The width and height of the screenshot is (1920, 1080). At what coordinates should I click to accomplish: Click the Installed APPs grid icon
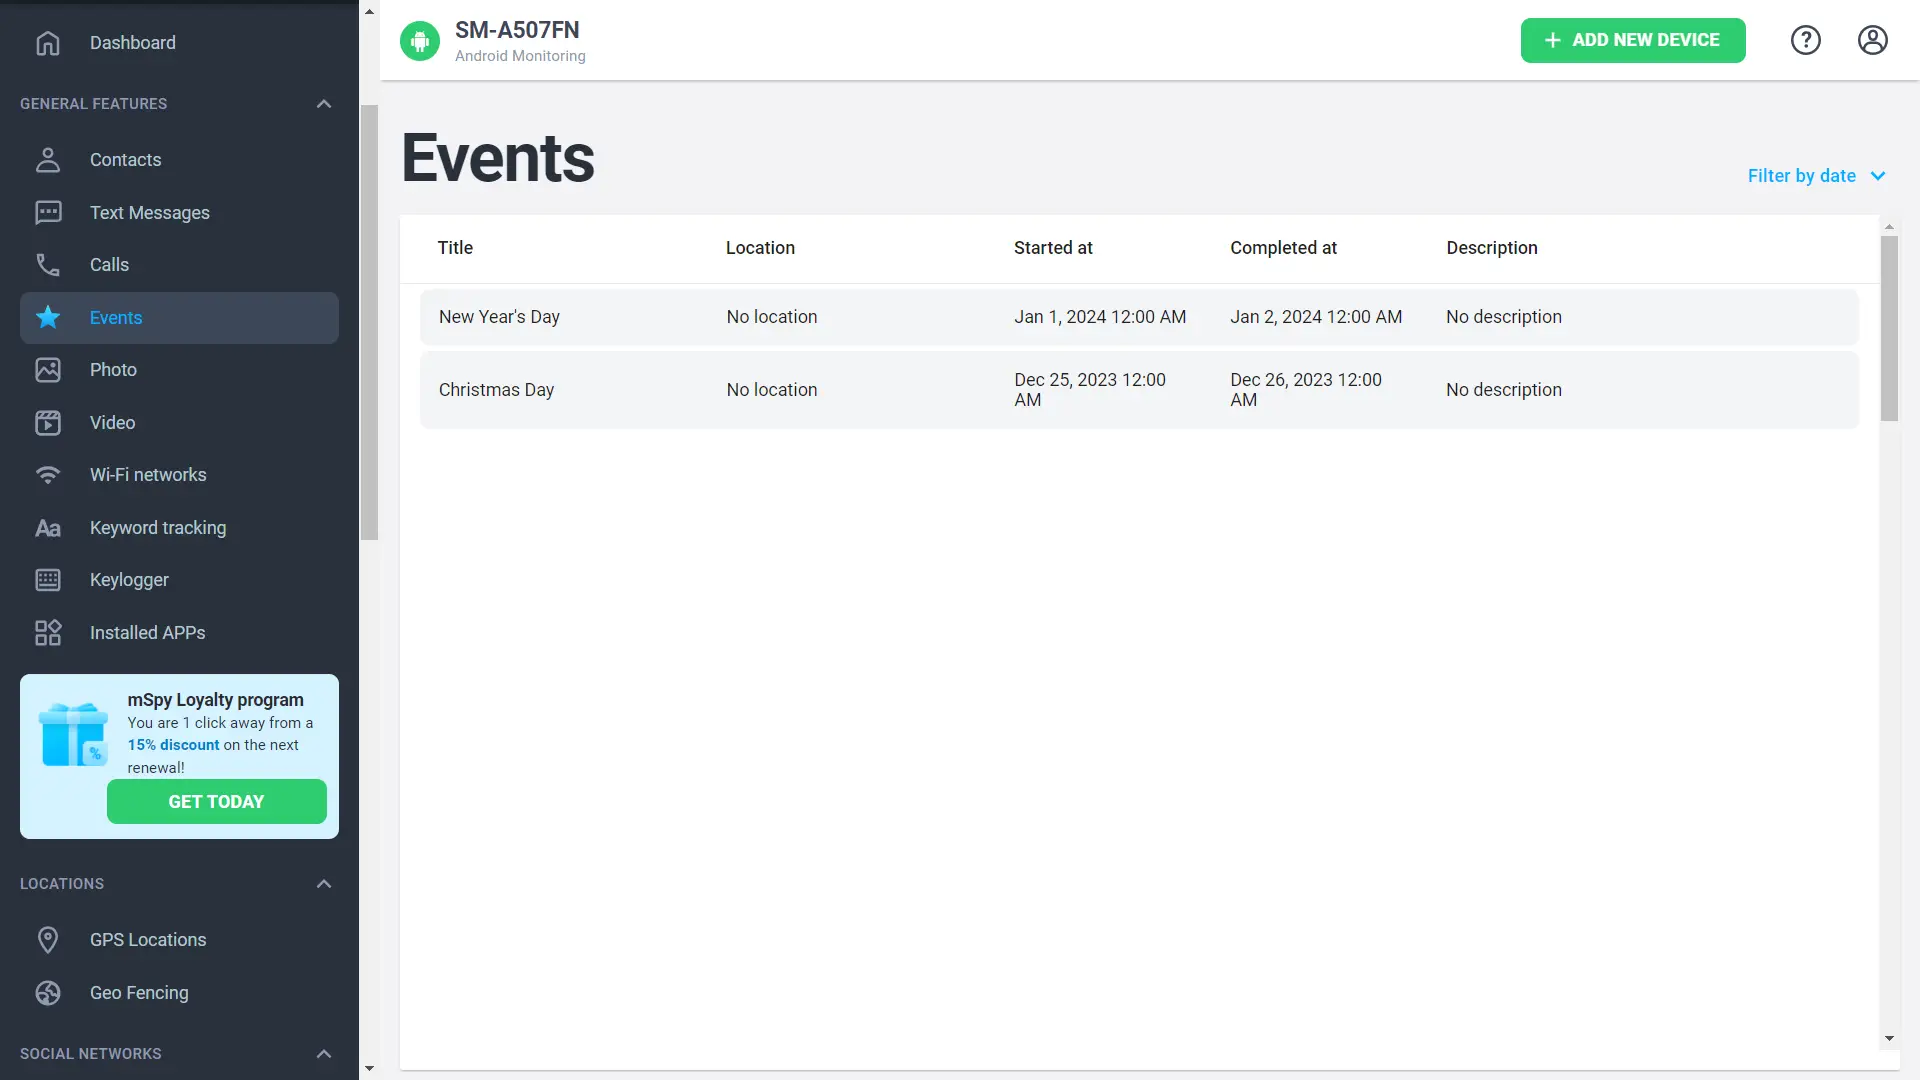(48, 633)
